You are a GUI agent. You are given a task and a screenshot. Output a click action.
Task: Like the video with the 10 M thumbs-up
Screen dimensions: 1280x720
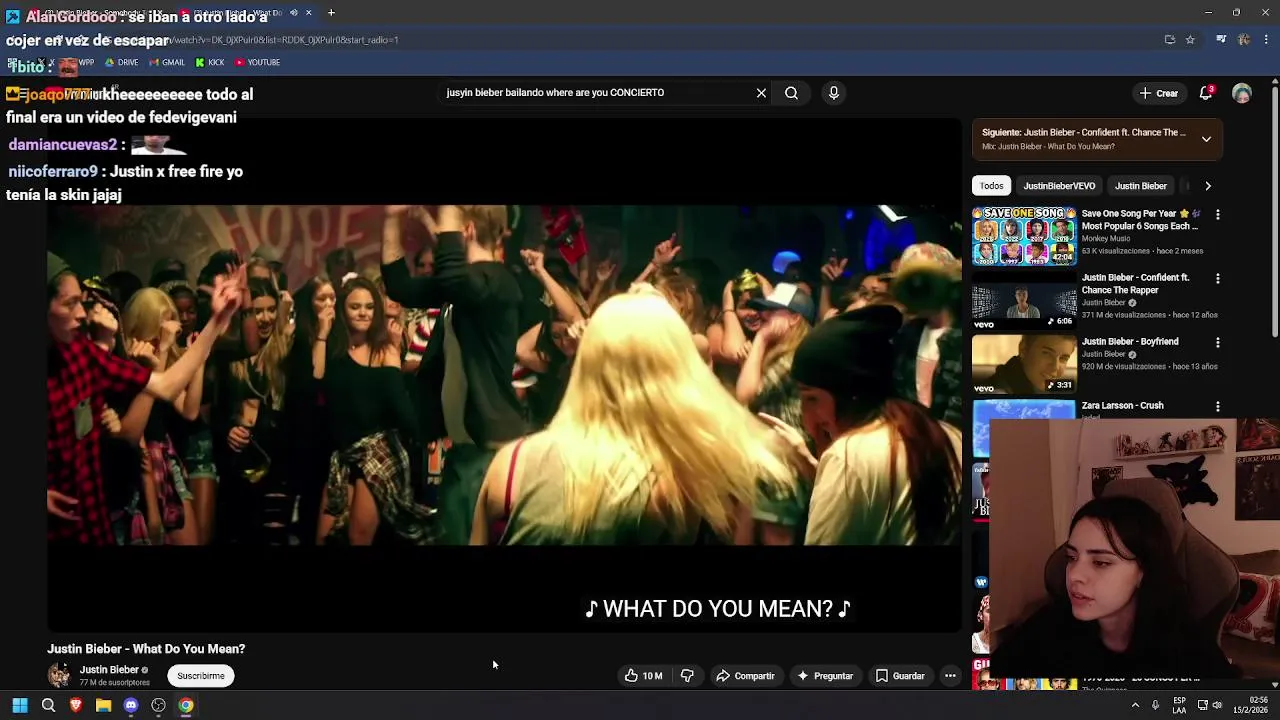click(x=643, y=676)
